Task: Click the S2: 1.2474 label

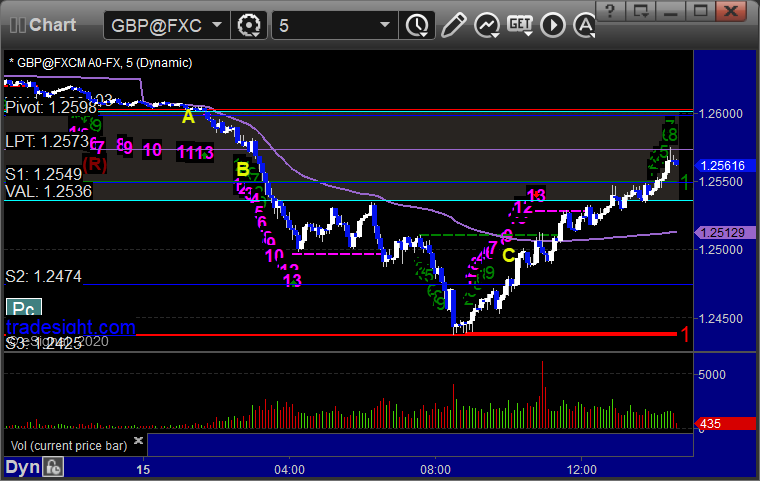Action: point(44,276)
